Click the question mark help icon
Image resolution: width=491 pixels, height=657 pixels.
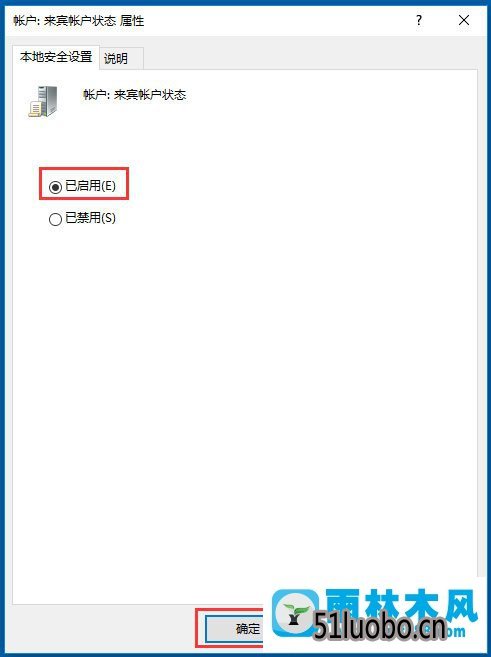(x=419, y=20)
